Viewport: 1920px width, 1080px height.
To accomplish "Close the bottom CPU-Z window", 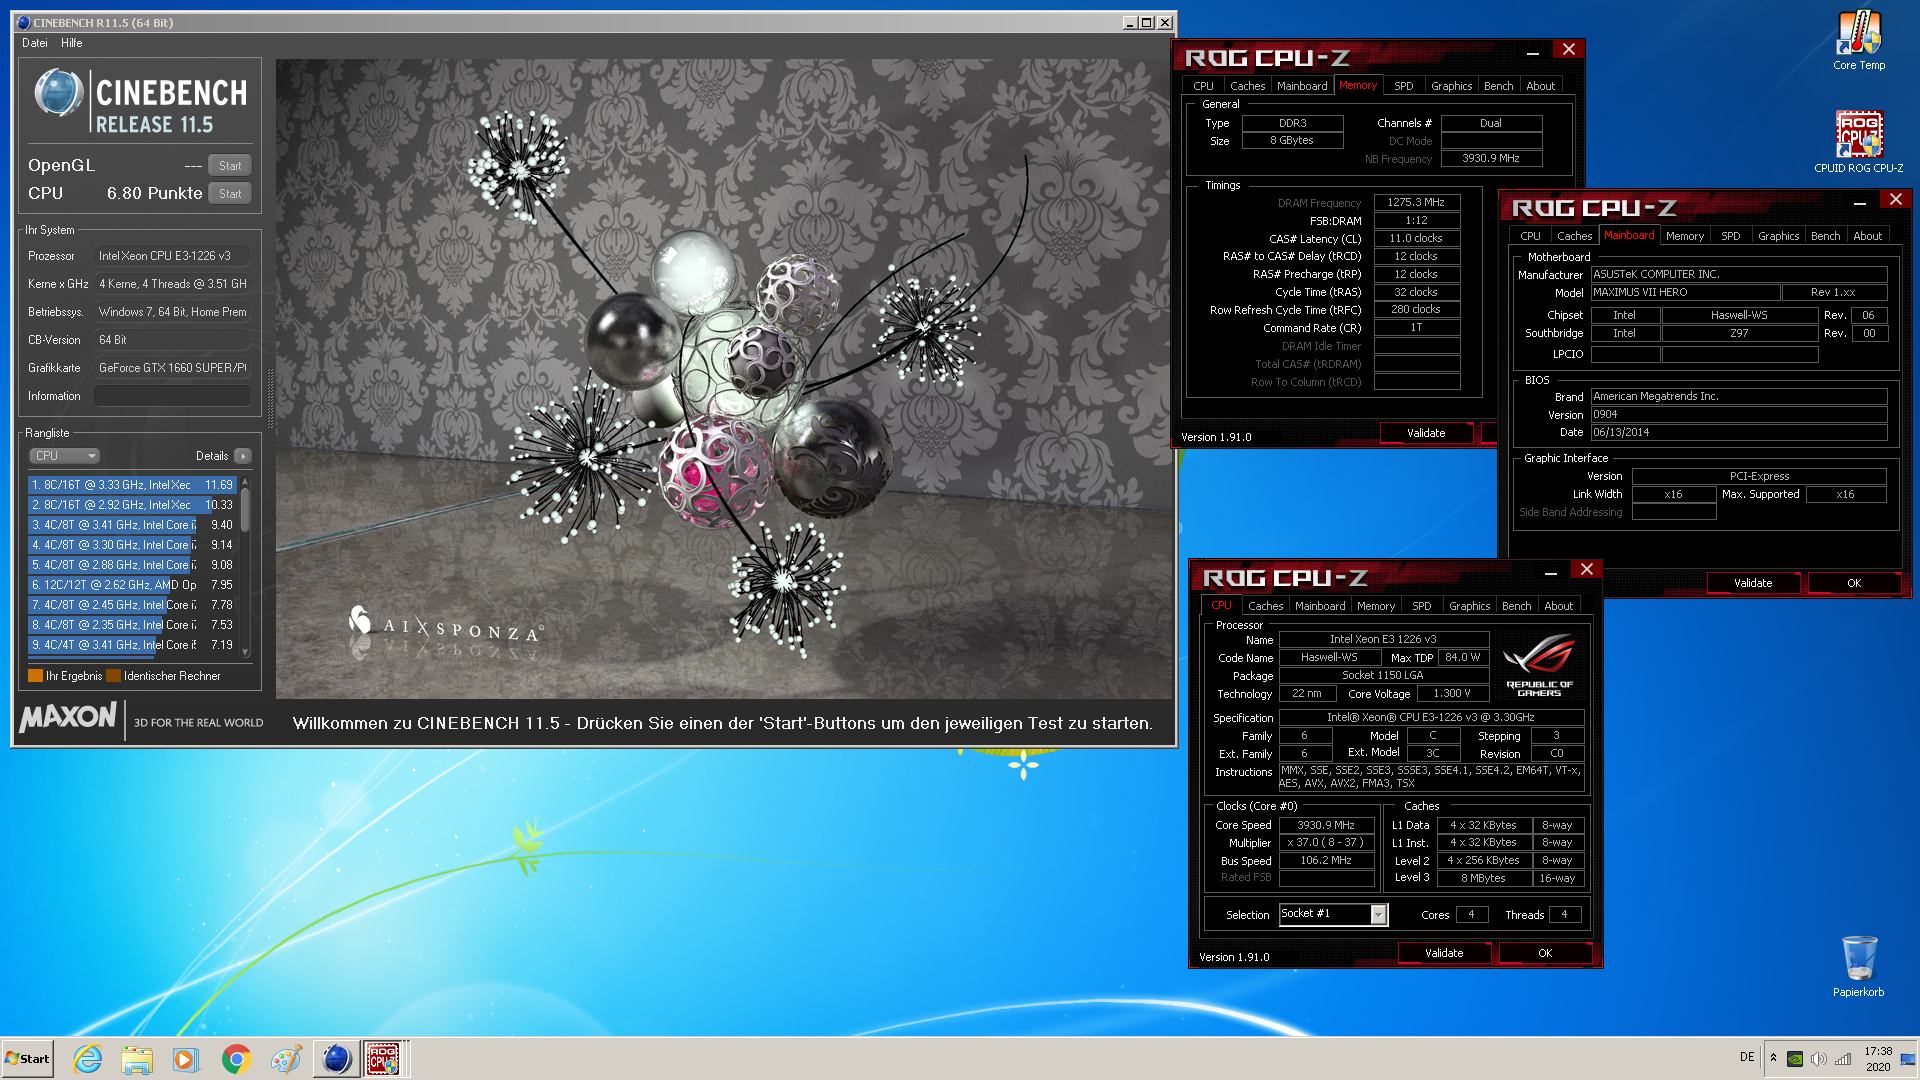I will point(1586,570).
